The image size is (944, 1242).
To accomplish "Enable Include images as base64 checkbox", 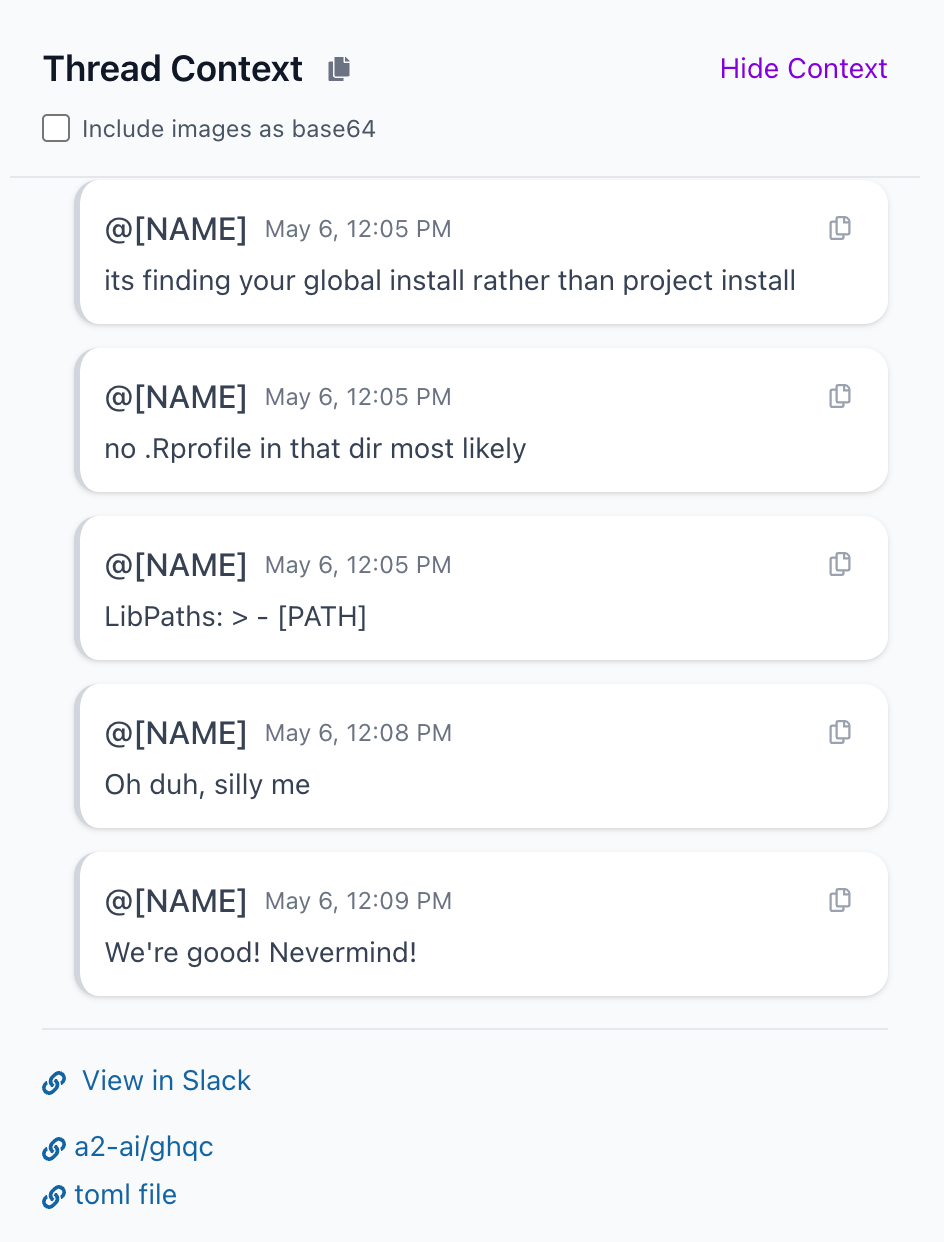I will tap(56, 129).
